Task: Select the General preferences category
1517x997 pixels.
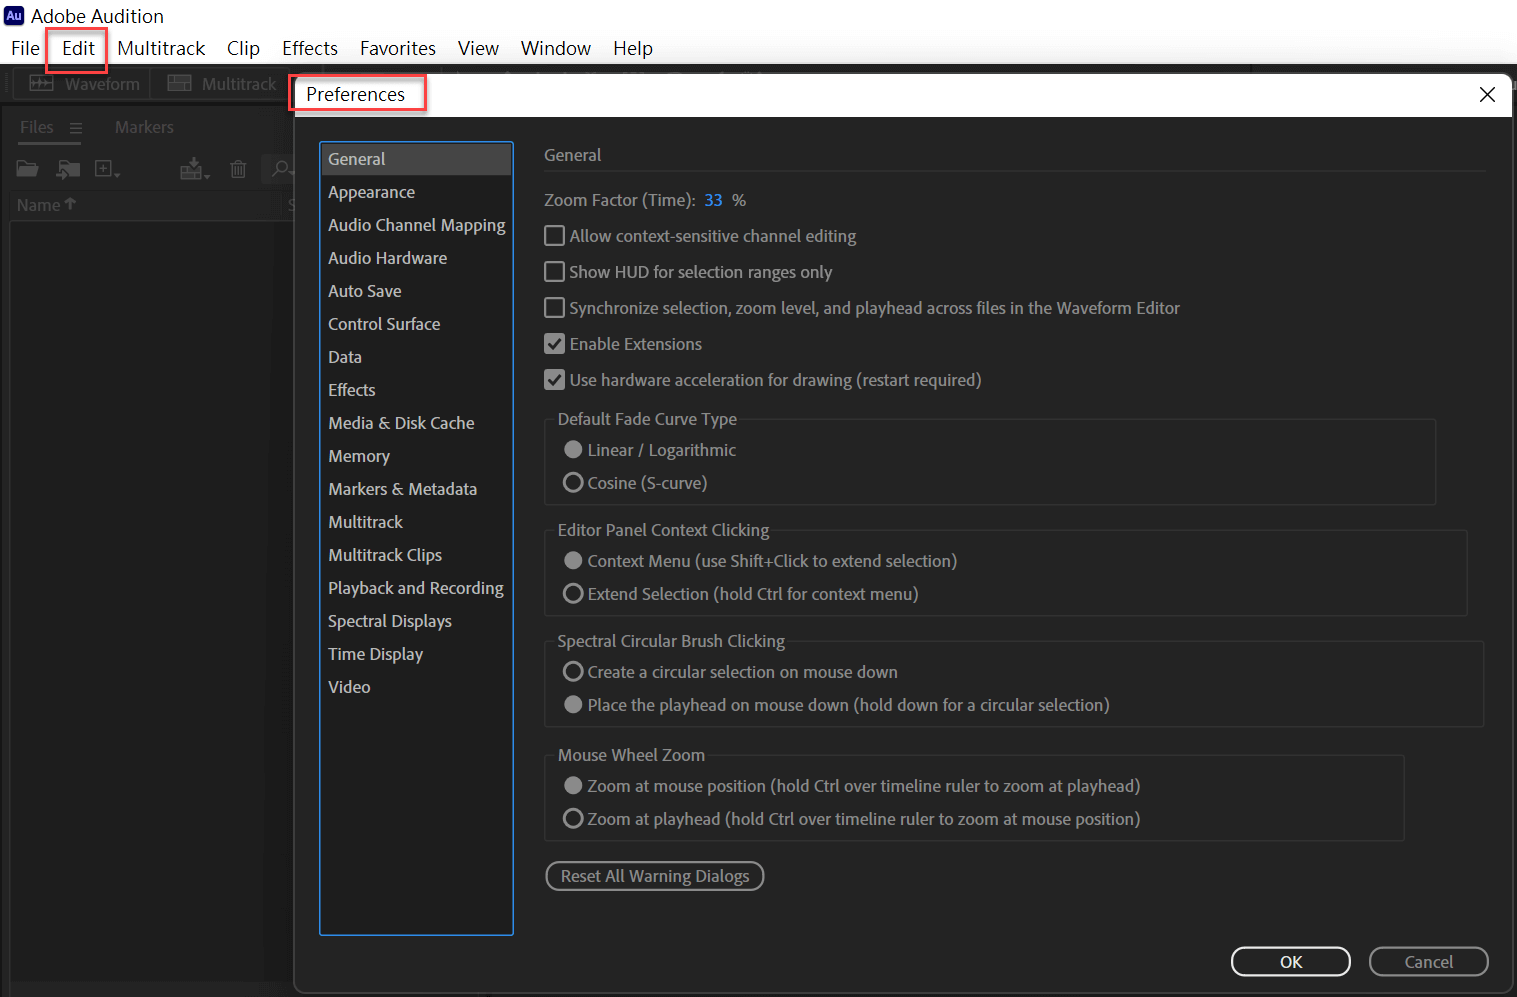Action: coord(416,159)
